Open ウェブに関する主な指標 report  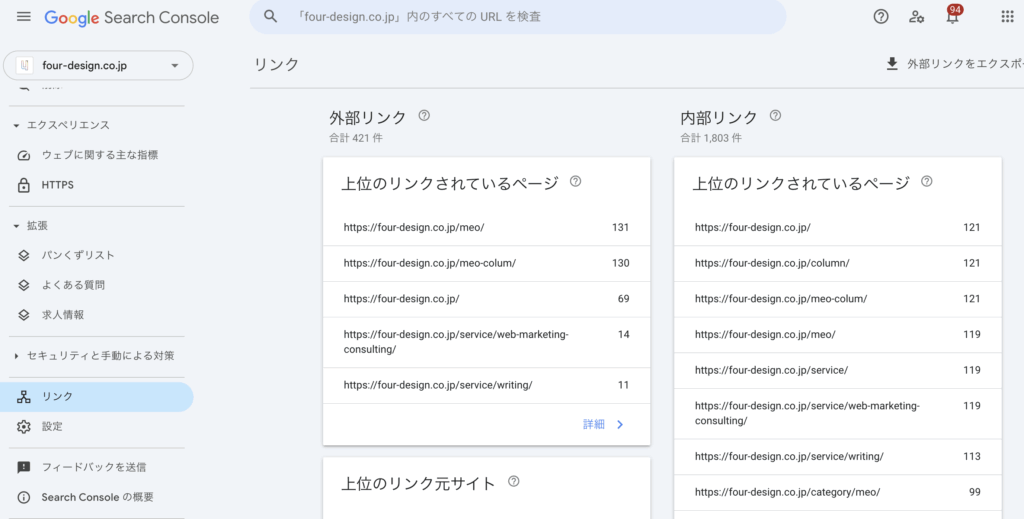click(97, 155)
